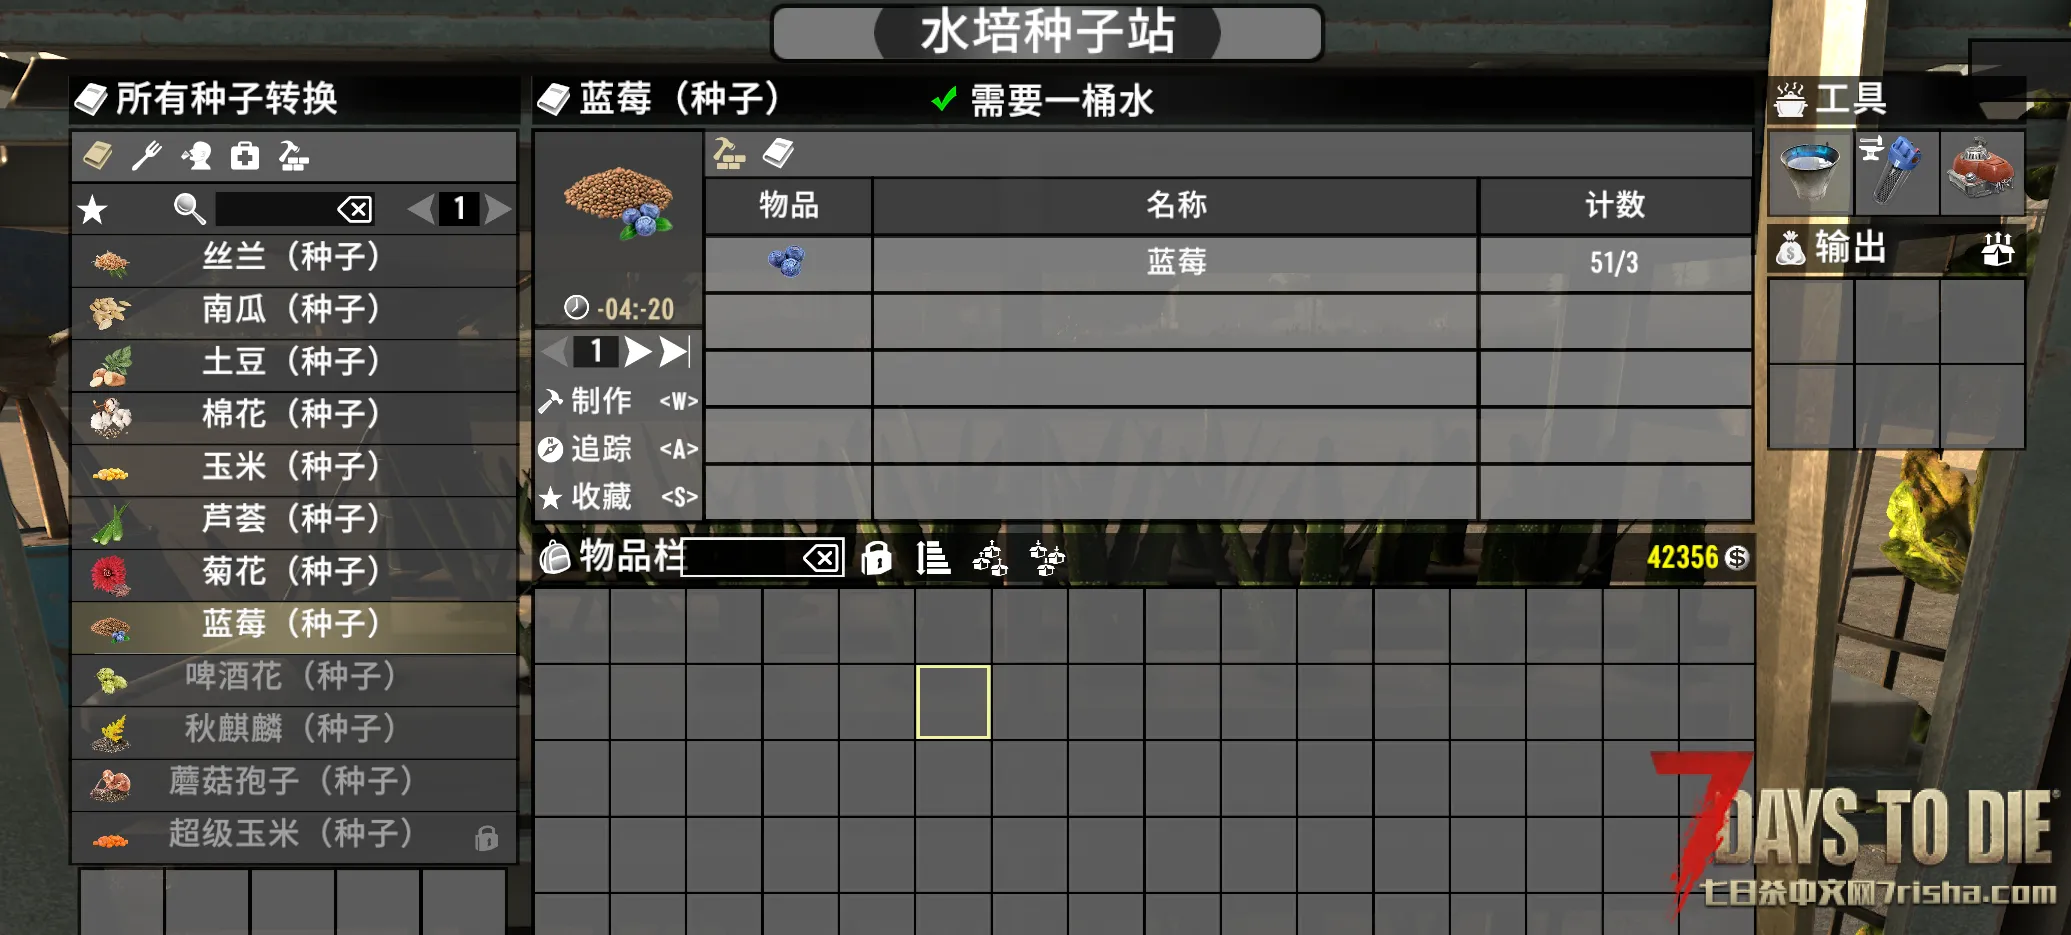
Task: Toggle the favorites star filter
Action: click(x=93, y=209)
